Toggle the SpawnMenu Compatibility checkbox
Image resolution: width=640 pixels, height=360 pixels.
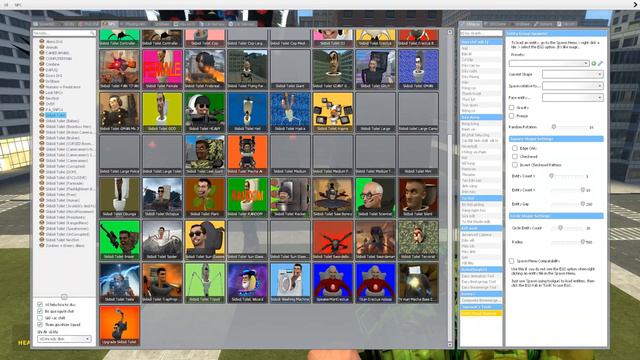[511, 260]
